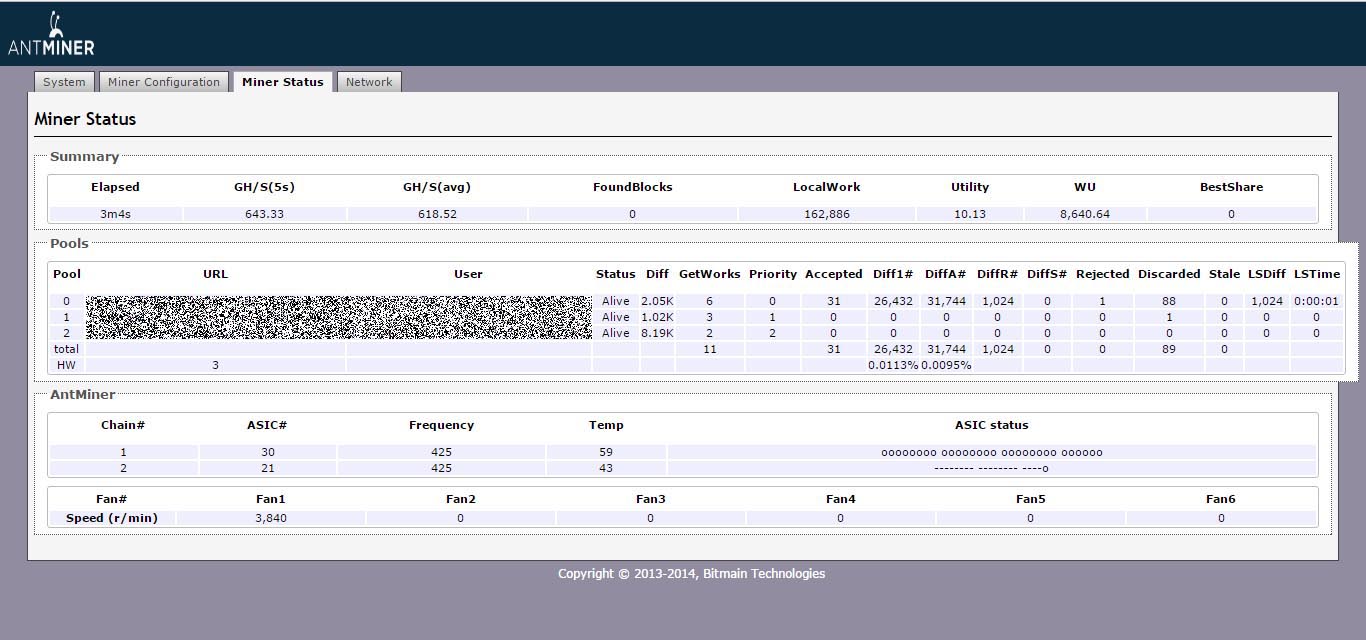The width and height of the screenshot is (1366, 640).
Task: Click the GH/S(5s) value 643.33
Action: click(x=264, y=214)
